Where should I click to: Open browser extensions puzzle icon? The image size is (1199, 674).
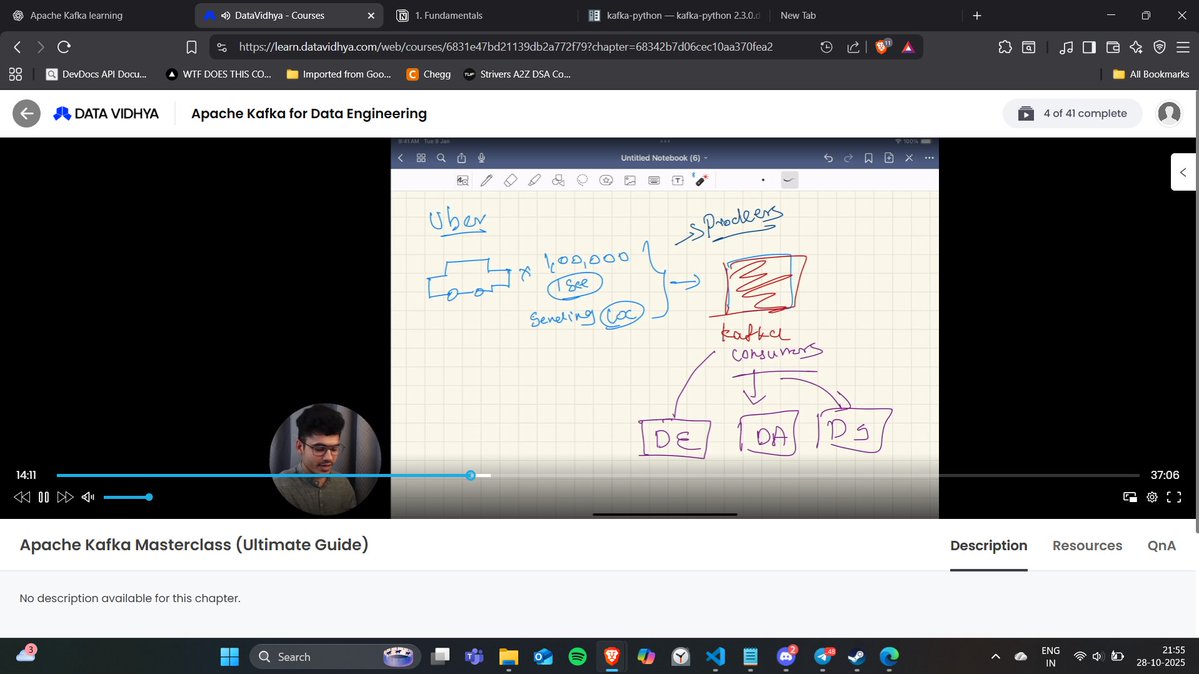tap(1005, 47)
